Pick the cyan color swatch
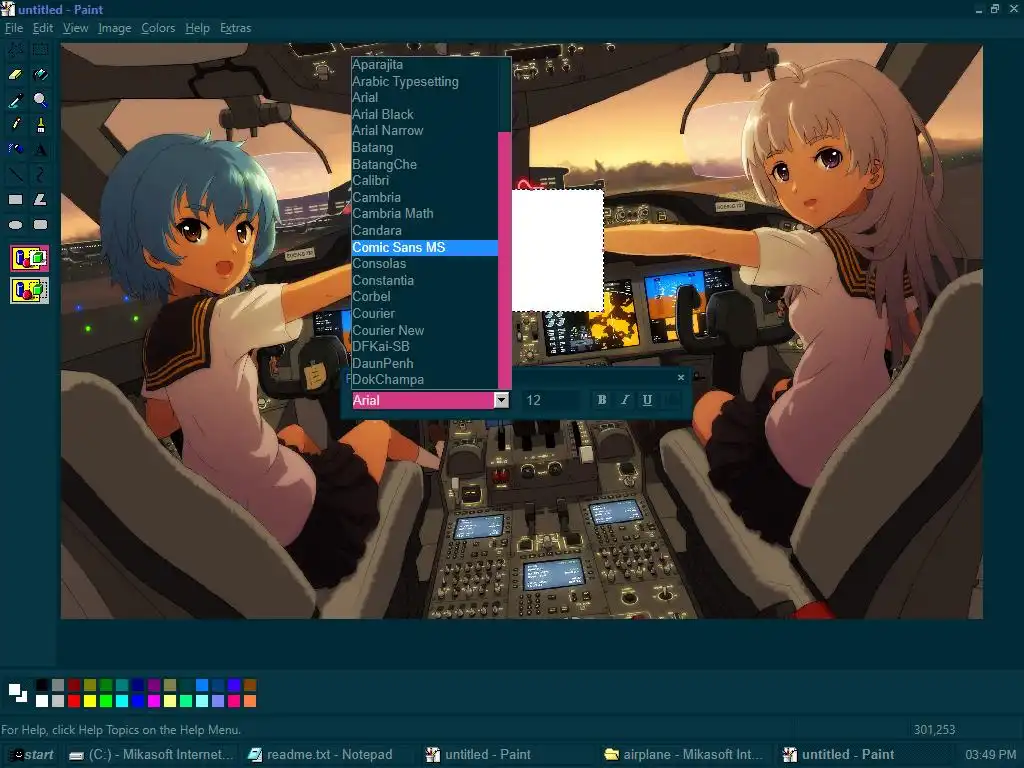The height and width of the screenshot is (768, 1024). 122,701
